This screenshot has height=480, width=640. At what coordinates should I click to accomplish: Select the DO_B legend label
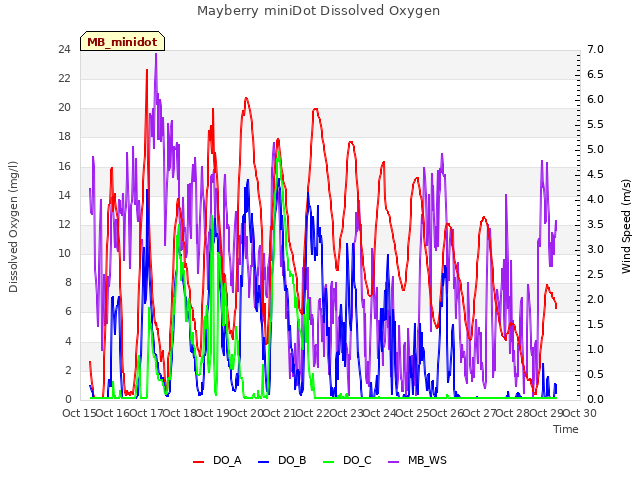292,460
